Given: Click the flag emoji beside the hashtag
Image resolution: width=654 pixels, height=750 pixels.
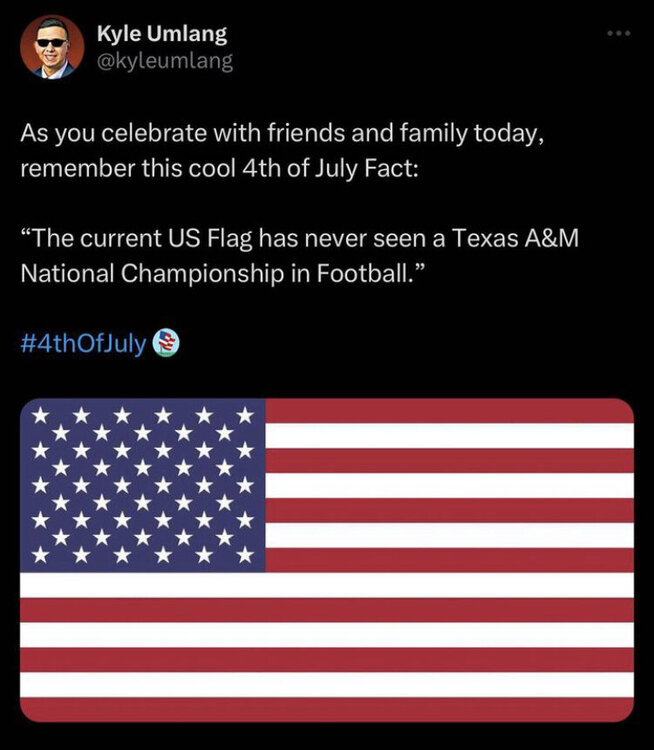Looking at the screenshot, I should click(x=166, y=345).
